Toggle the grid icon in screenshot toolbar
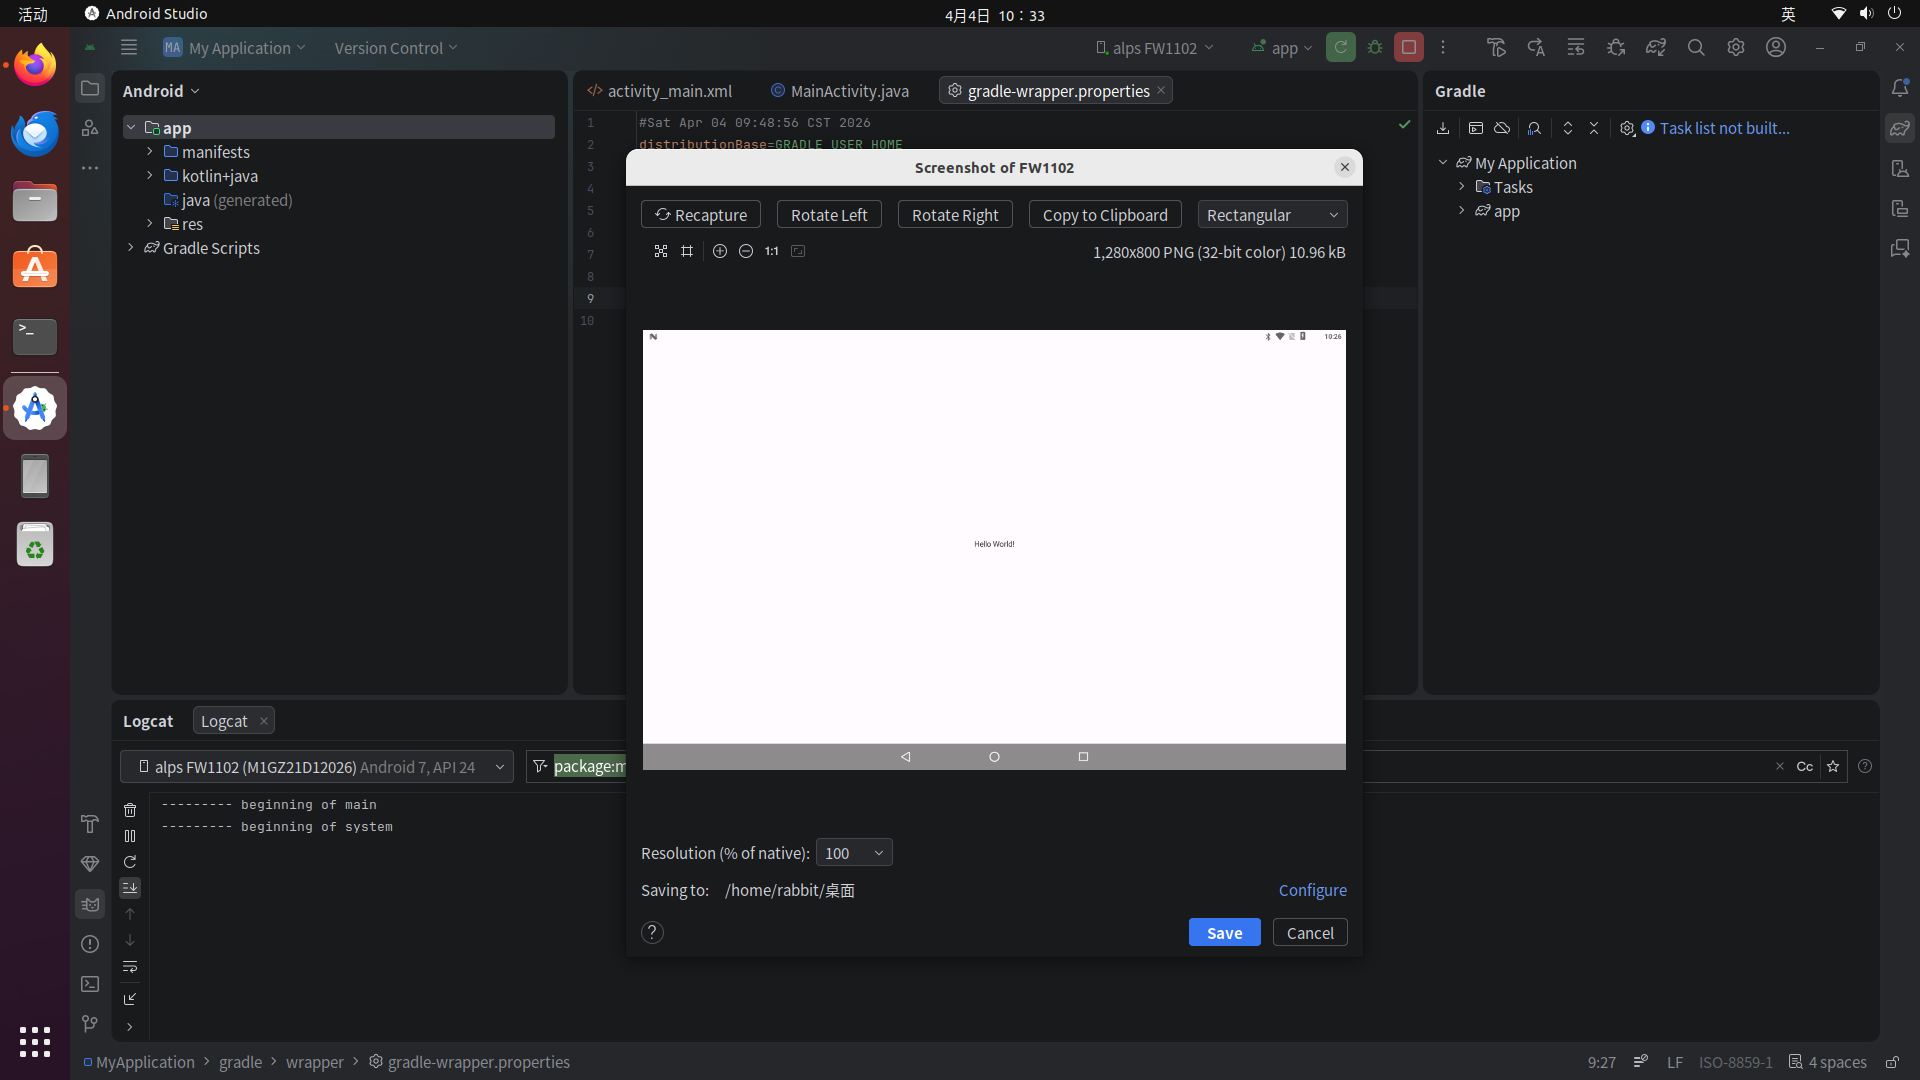The image size is (1920, 1080). (x=687, y=251)
